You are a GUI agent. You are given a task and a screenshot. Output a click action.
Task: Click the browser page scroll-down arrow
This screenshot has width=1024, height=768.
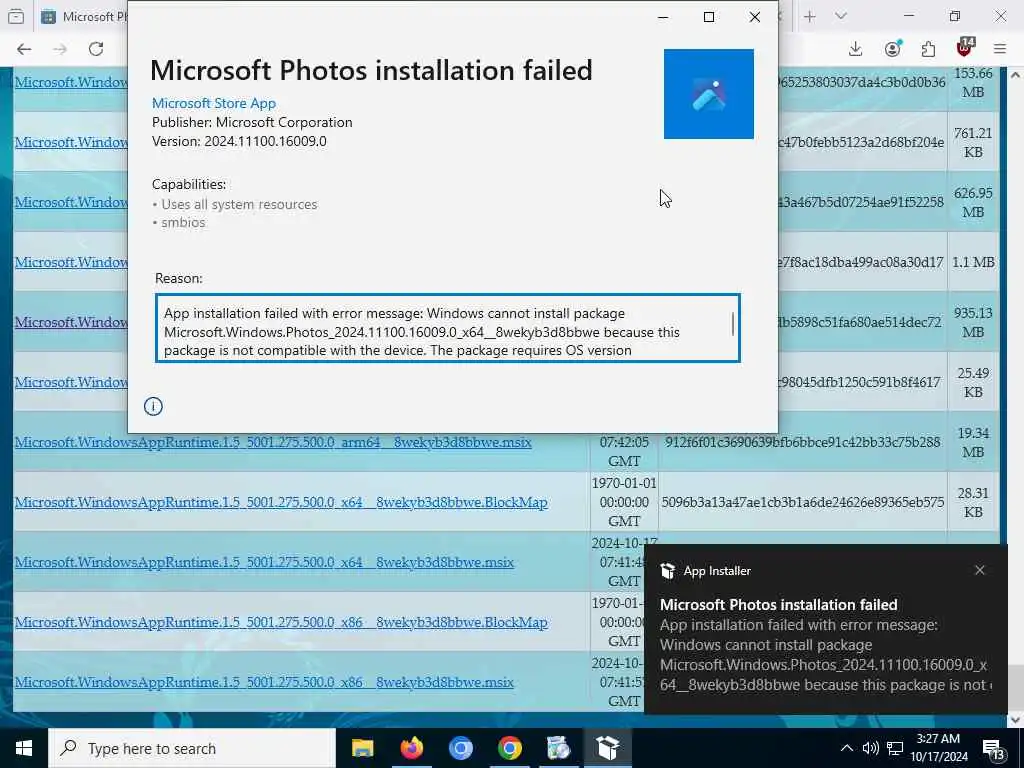click(x=1015, y=720)
